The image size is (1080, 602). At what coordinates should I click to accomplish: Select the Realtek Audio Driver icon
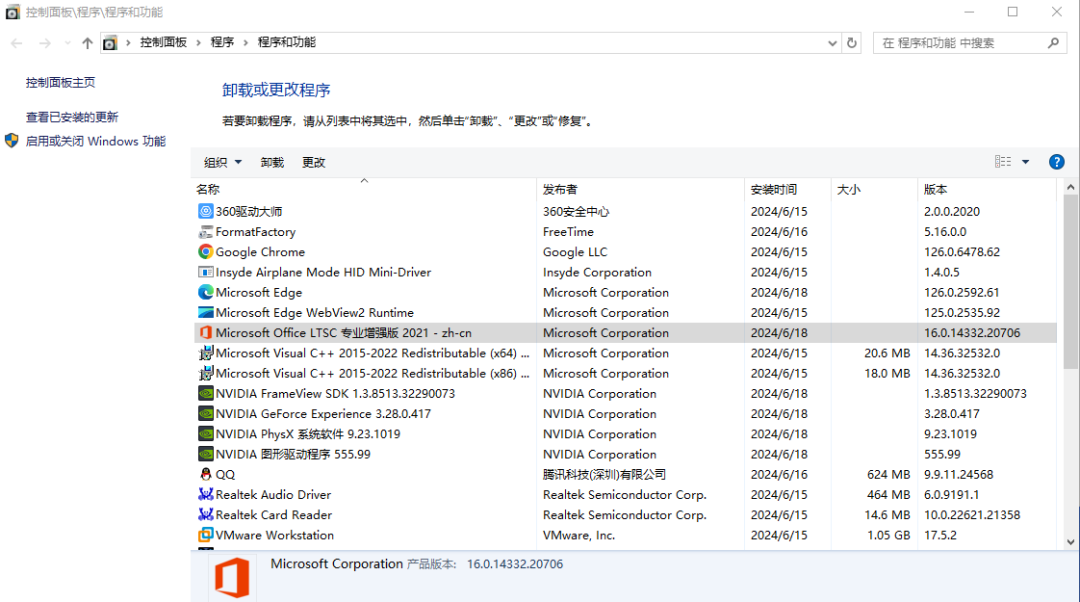(205, 495)
